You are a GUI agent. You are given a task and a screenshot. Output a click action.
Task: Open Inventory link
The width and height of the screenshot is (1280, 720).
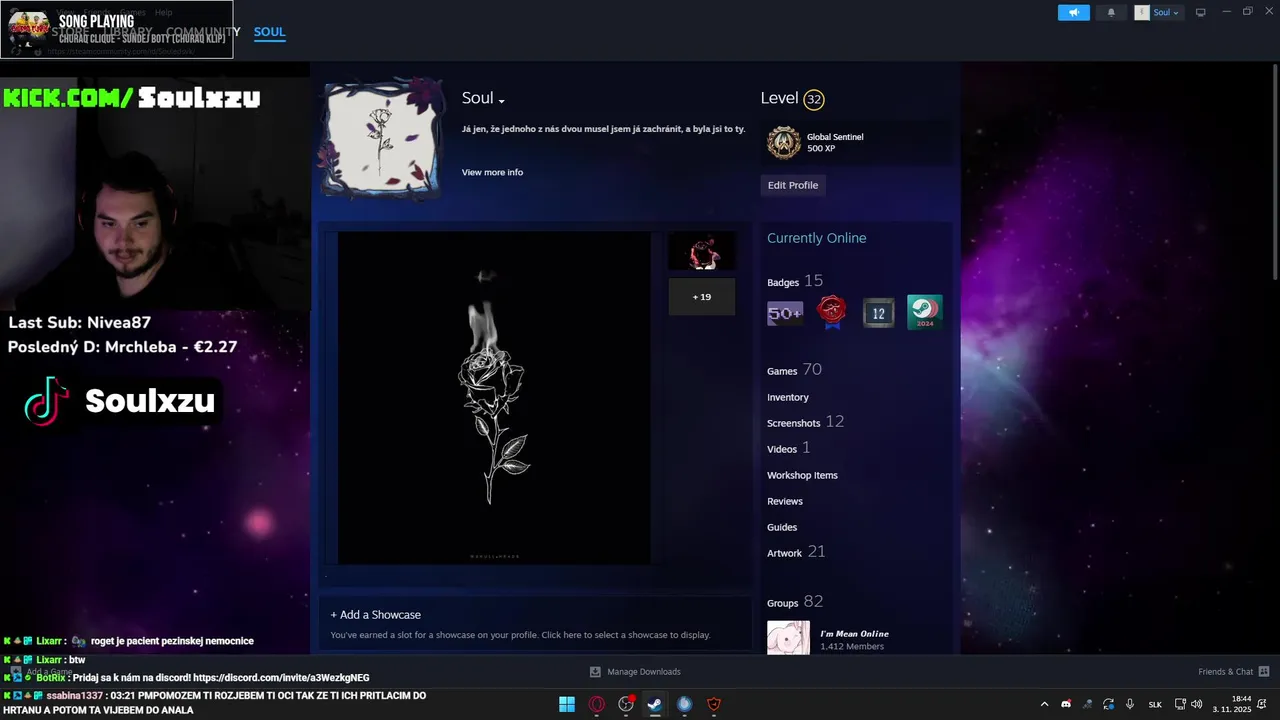(788, 397)
